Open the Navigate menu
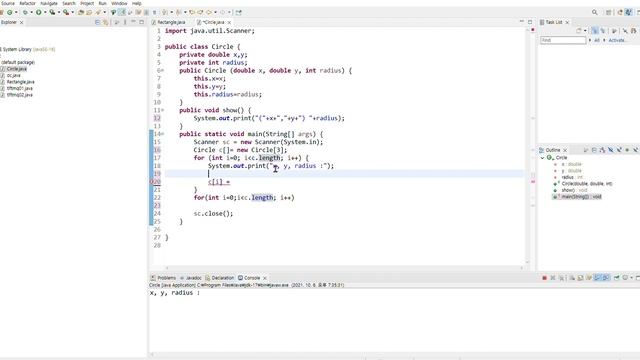 [x=49, y=3]
